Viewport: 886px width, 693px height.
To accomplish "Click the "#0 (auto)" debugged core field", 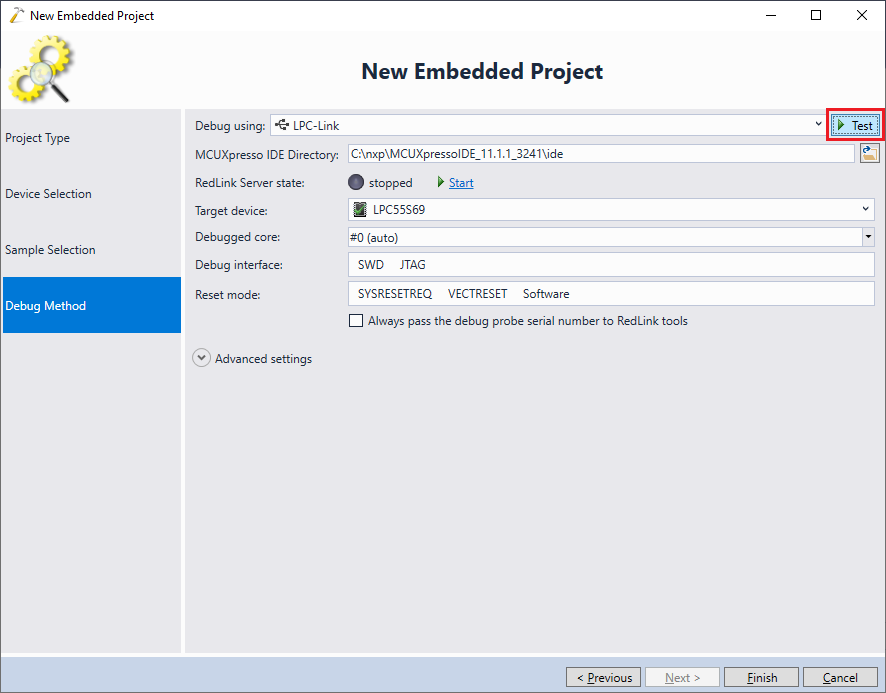I will (605, 237).
